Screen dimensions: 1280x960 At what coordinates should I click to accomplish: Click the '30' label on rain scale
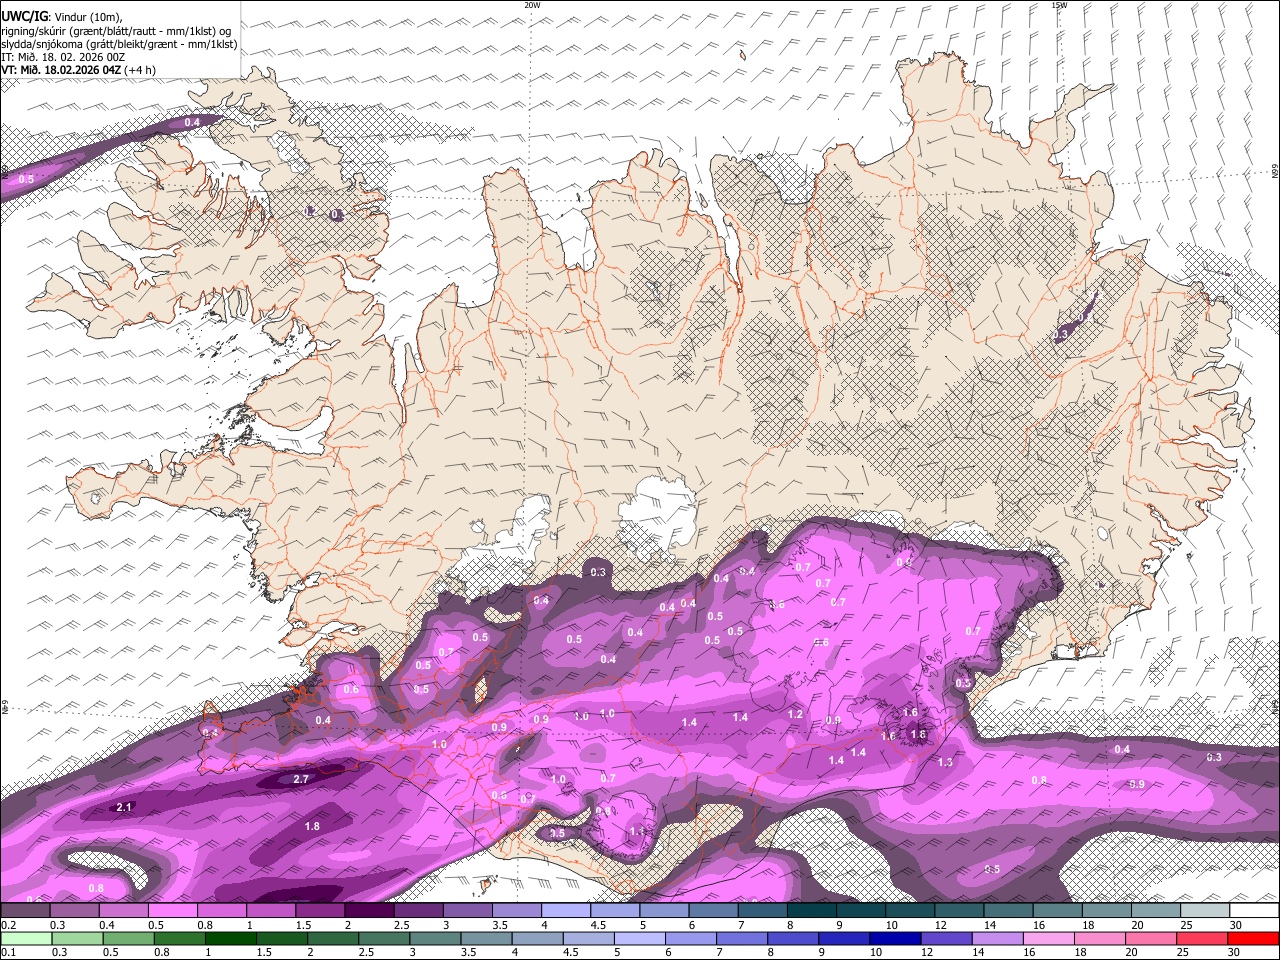[1235, 953]
